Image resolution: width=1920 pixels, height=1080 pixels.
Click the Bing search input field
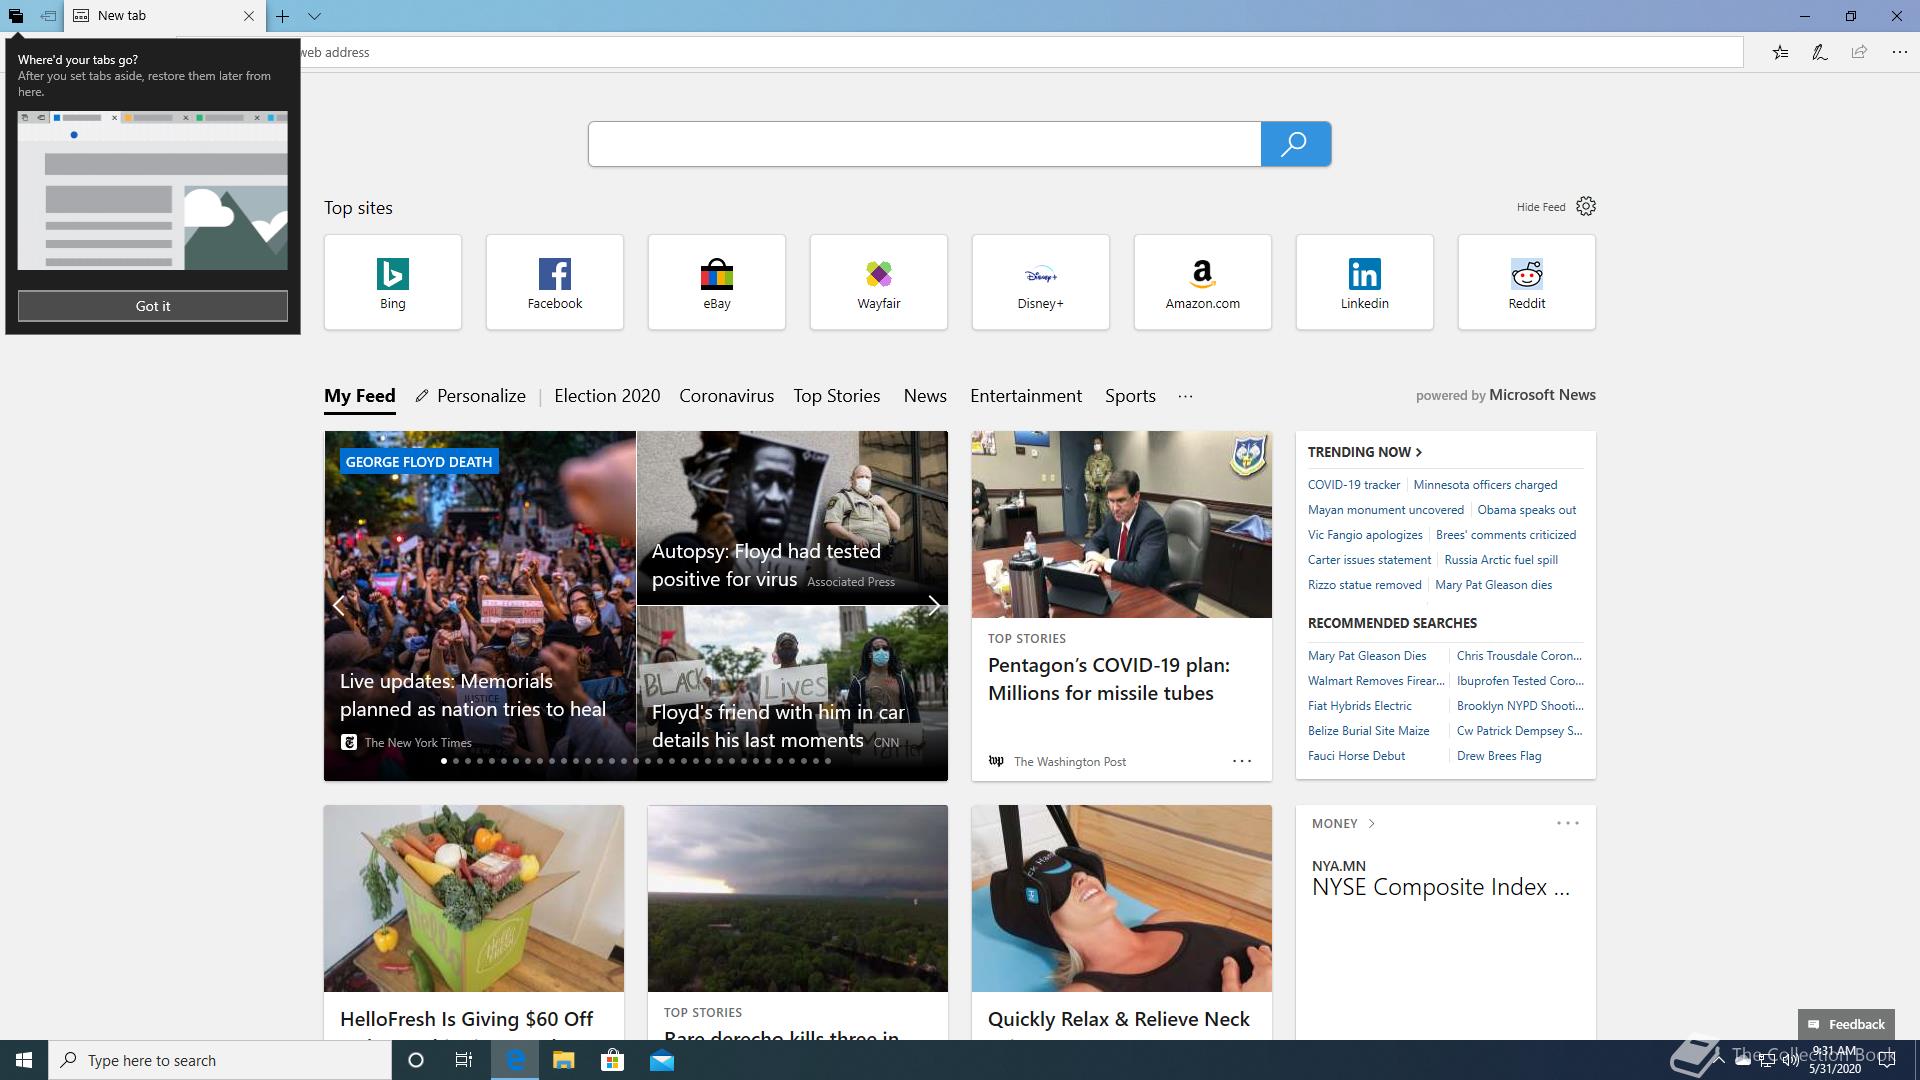point(924,144)
